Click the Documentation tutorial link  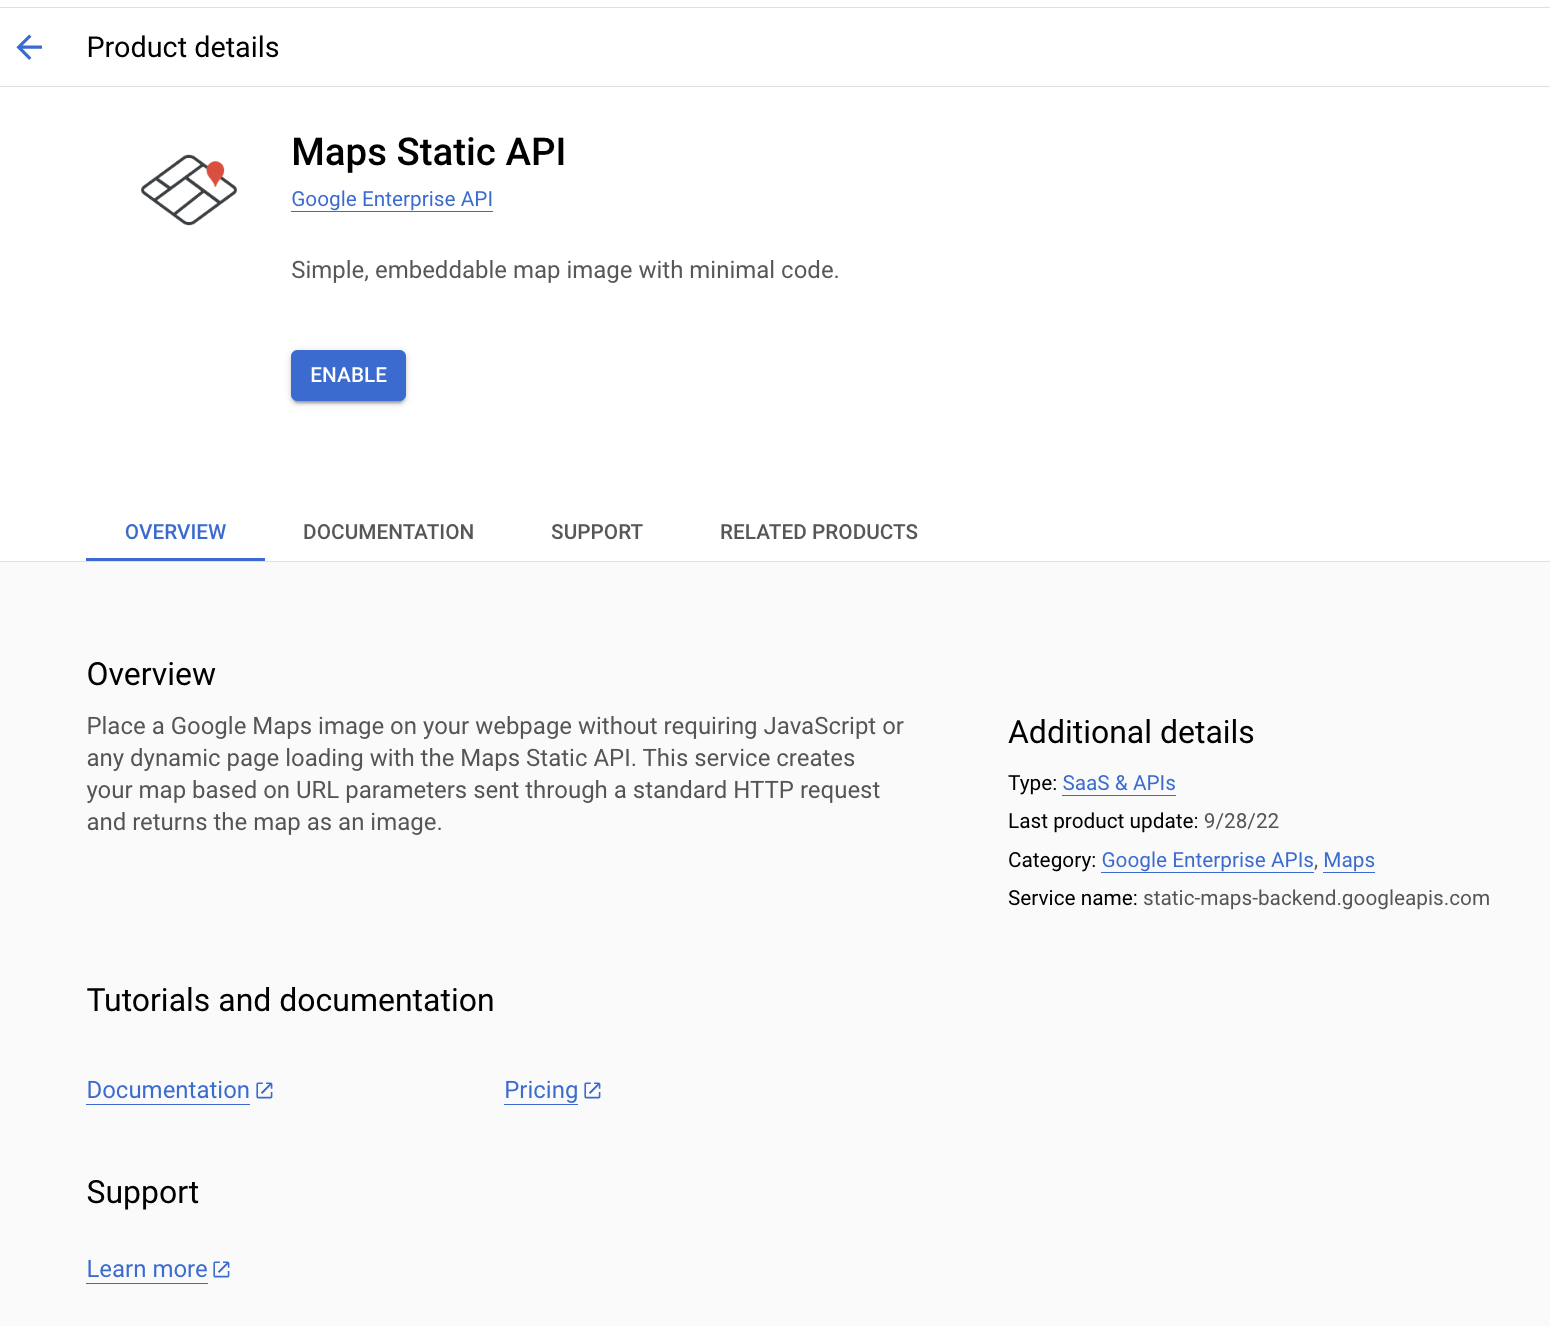pos(167,1090)
